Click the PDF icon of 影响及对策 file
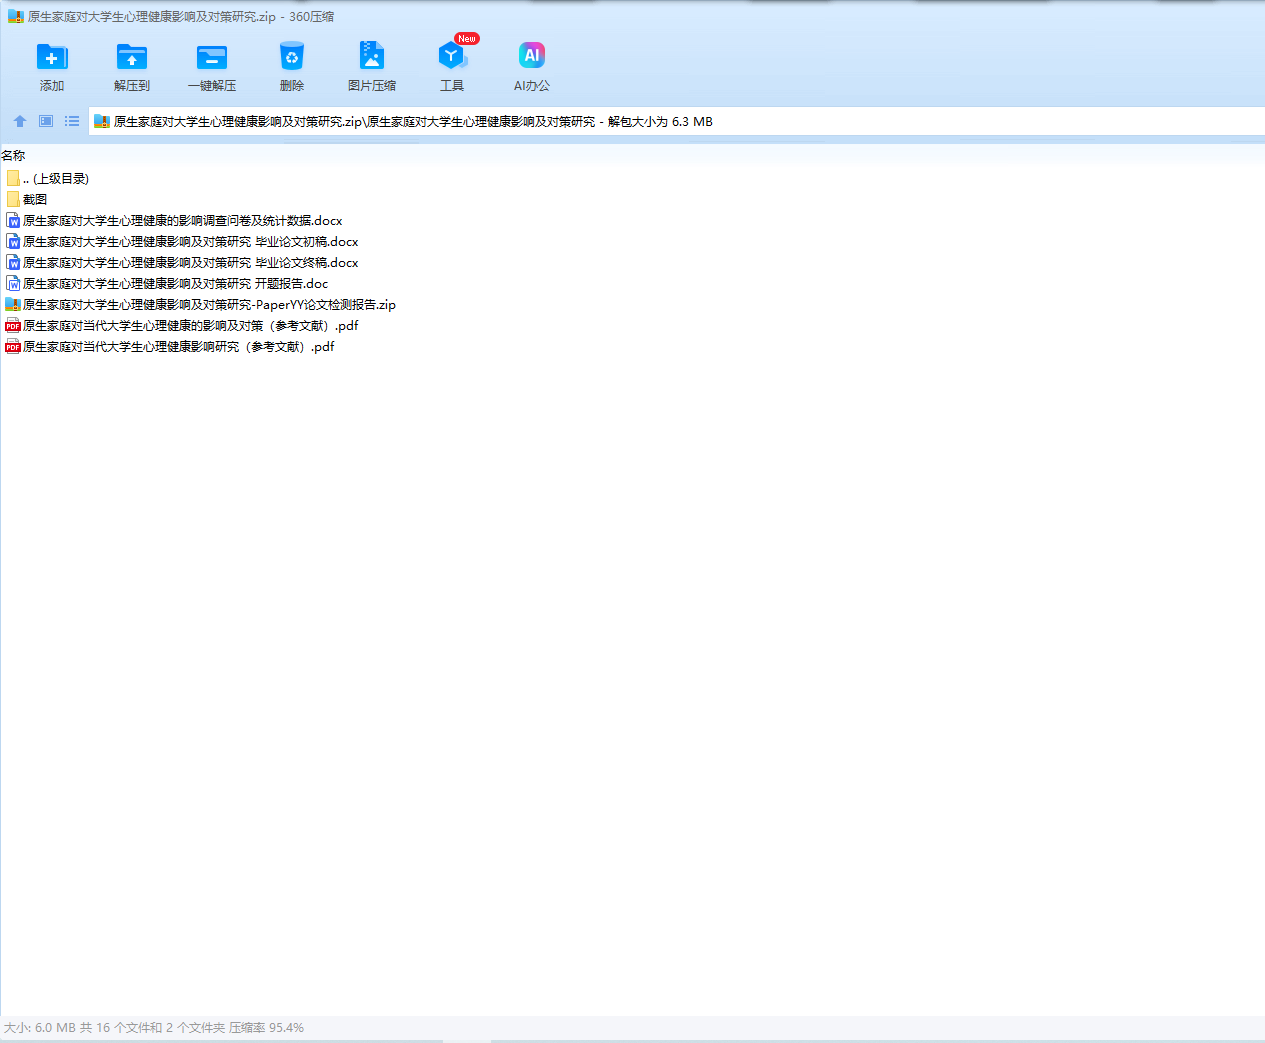Image resolution: width=1265 pixels, height=1043 pixels. (x=13, y=325)
